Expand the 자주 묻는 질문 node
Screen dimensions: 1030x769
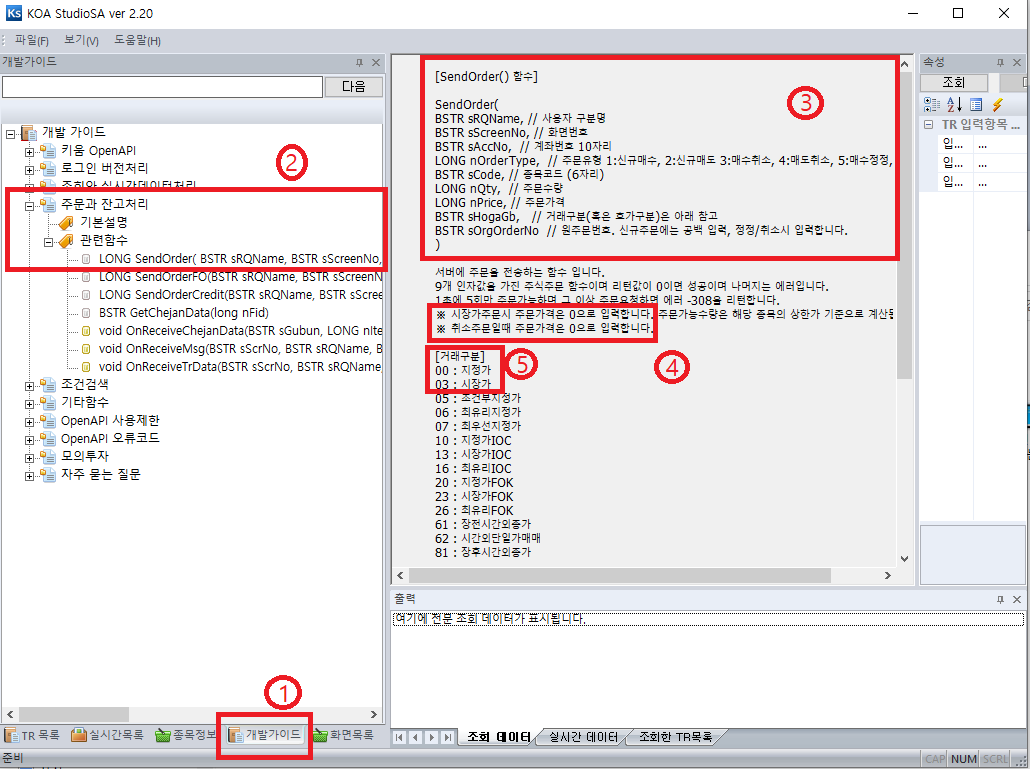(x=30, y=476)
